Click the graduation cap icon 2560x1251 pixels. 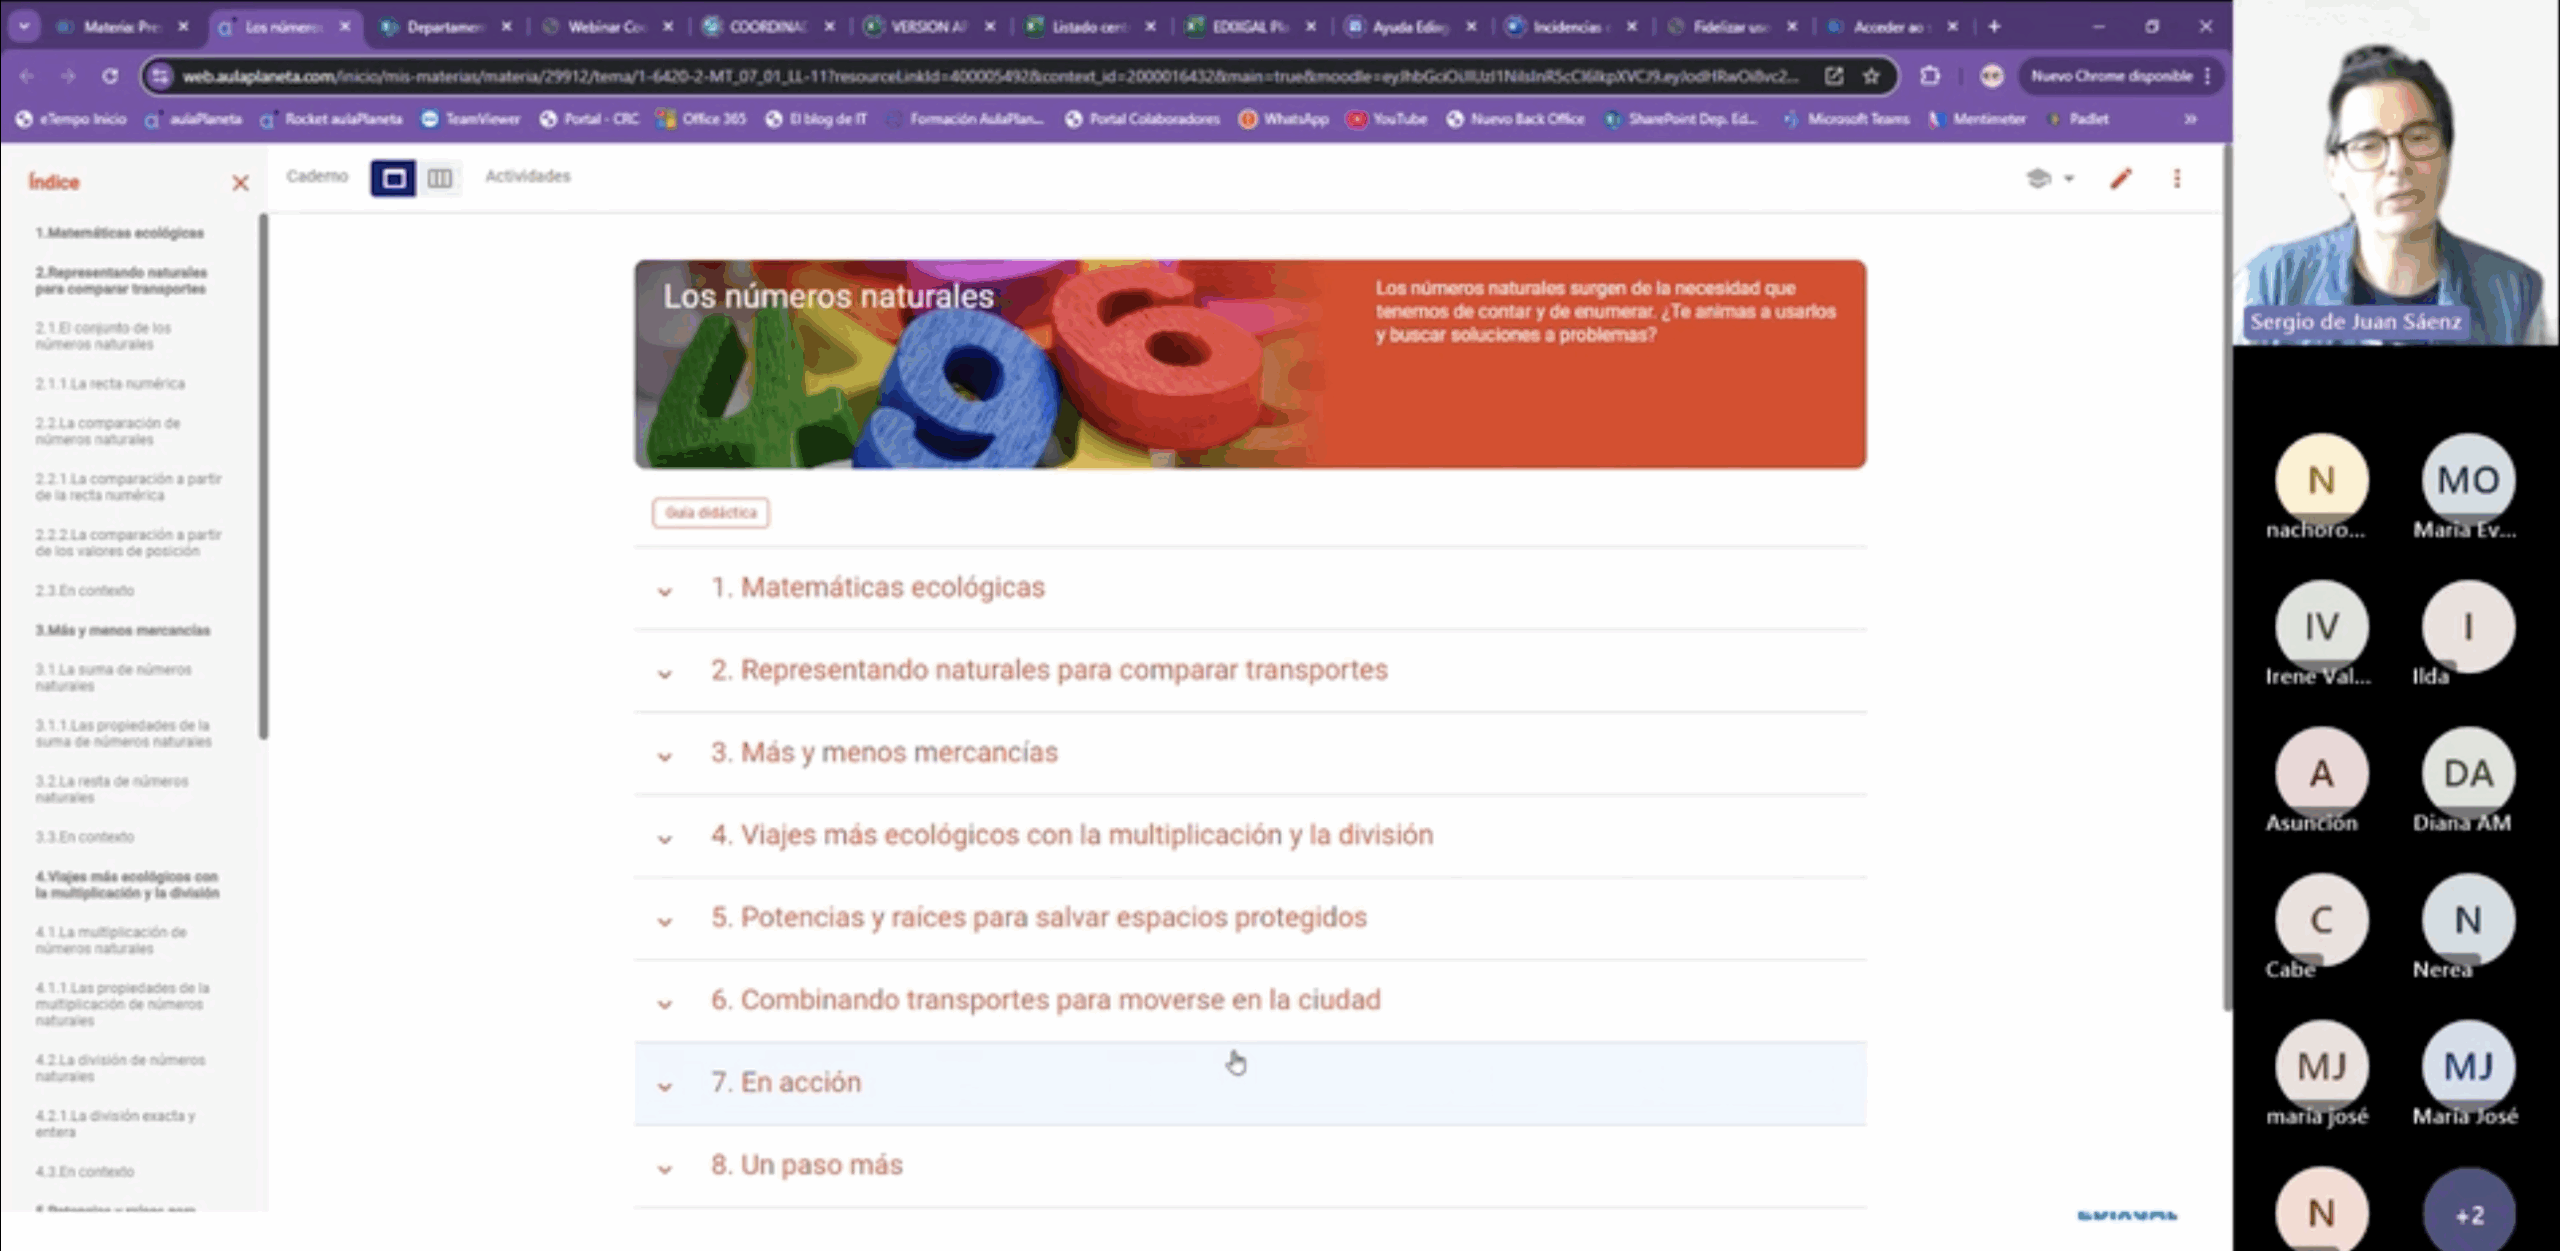tap(2038, 178)
